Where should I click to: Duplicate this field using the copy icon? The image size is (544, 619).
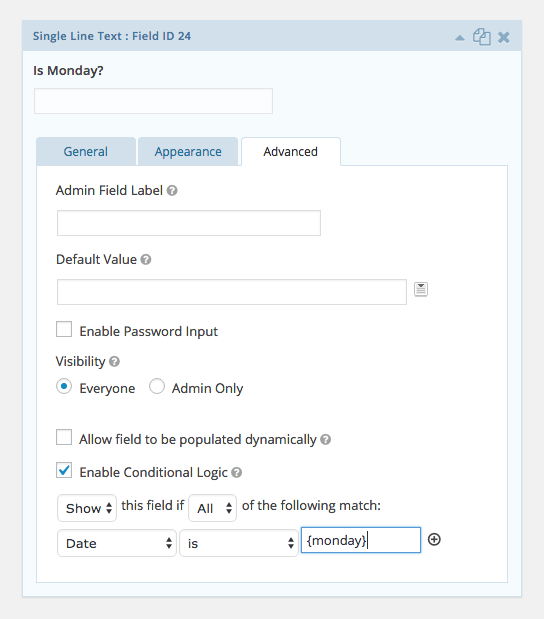[x=482, y=37]
